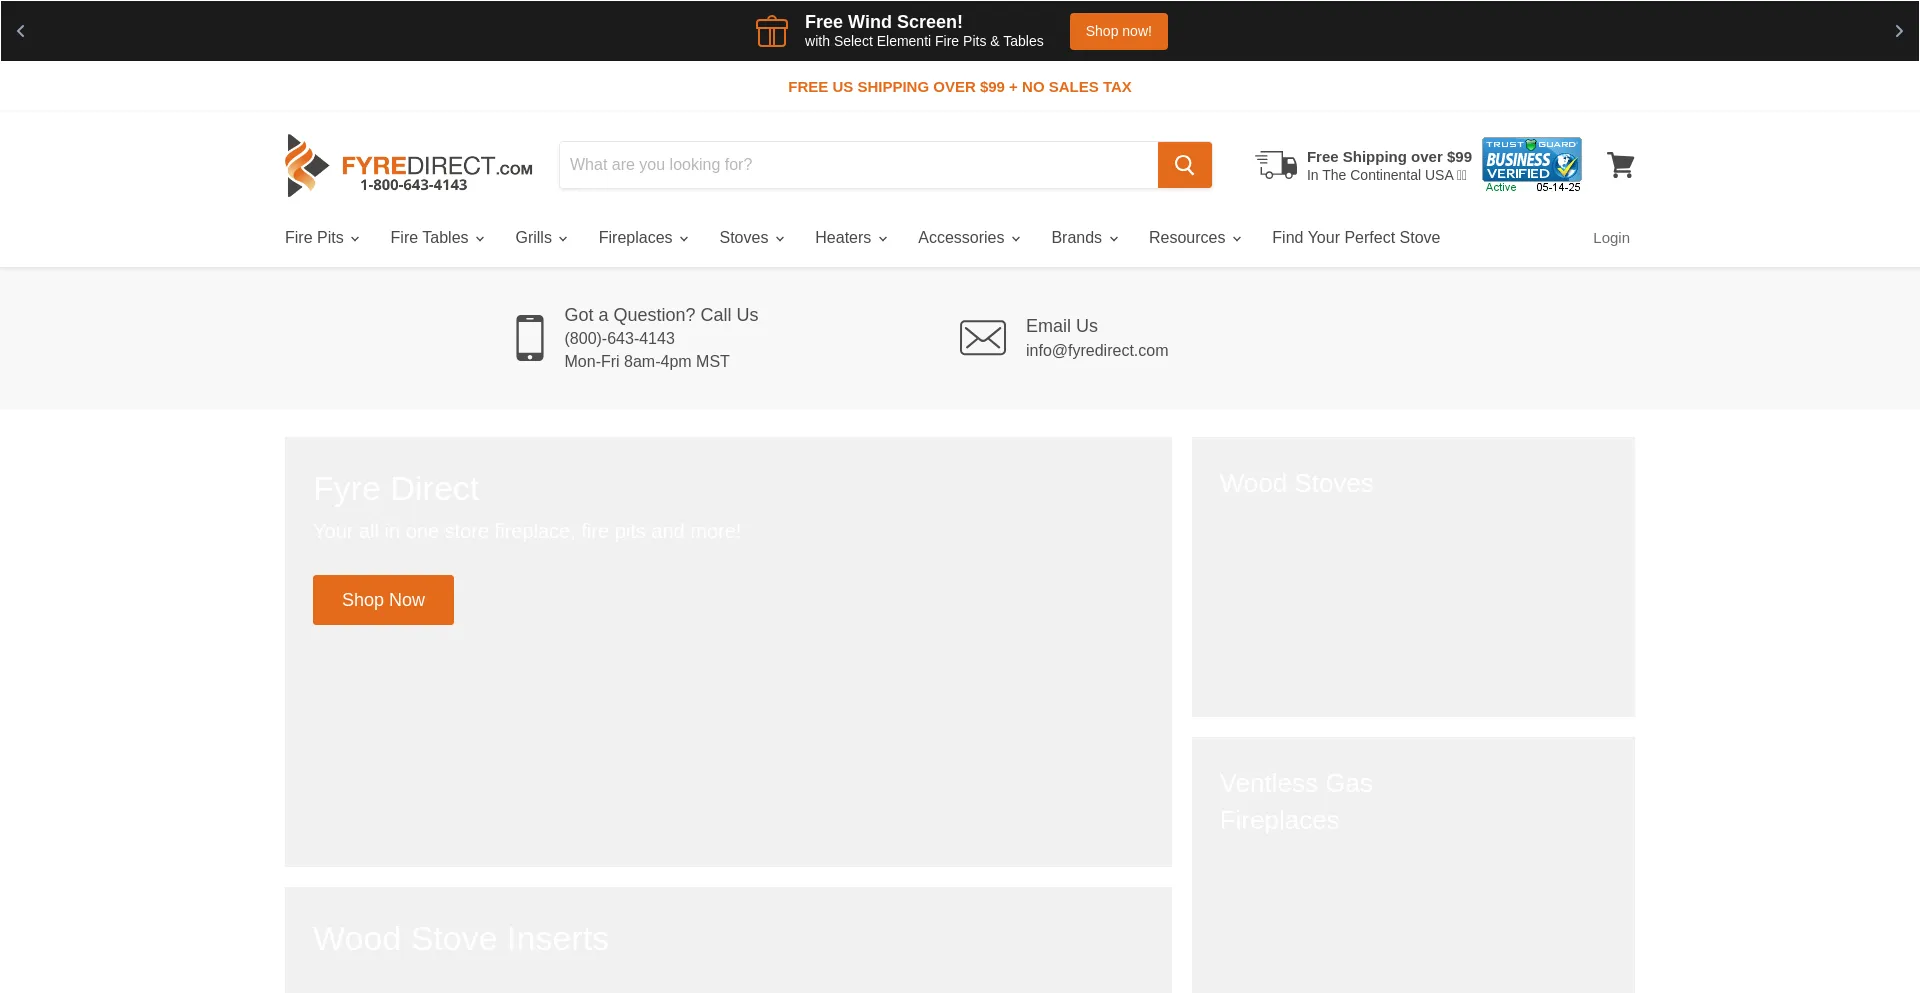
Task: Expand the Fire Pits menu
Action: tap(321, 238)
